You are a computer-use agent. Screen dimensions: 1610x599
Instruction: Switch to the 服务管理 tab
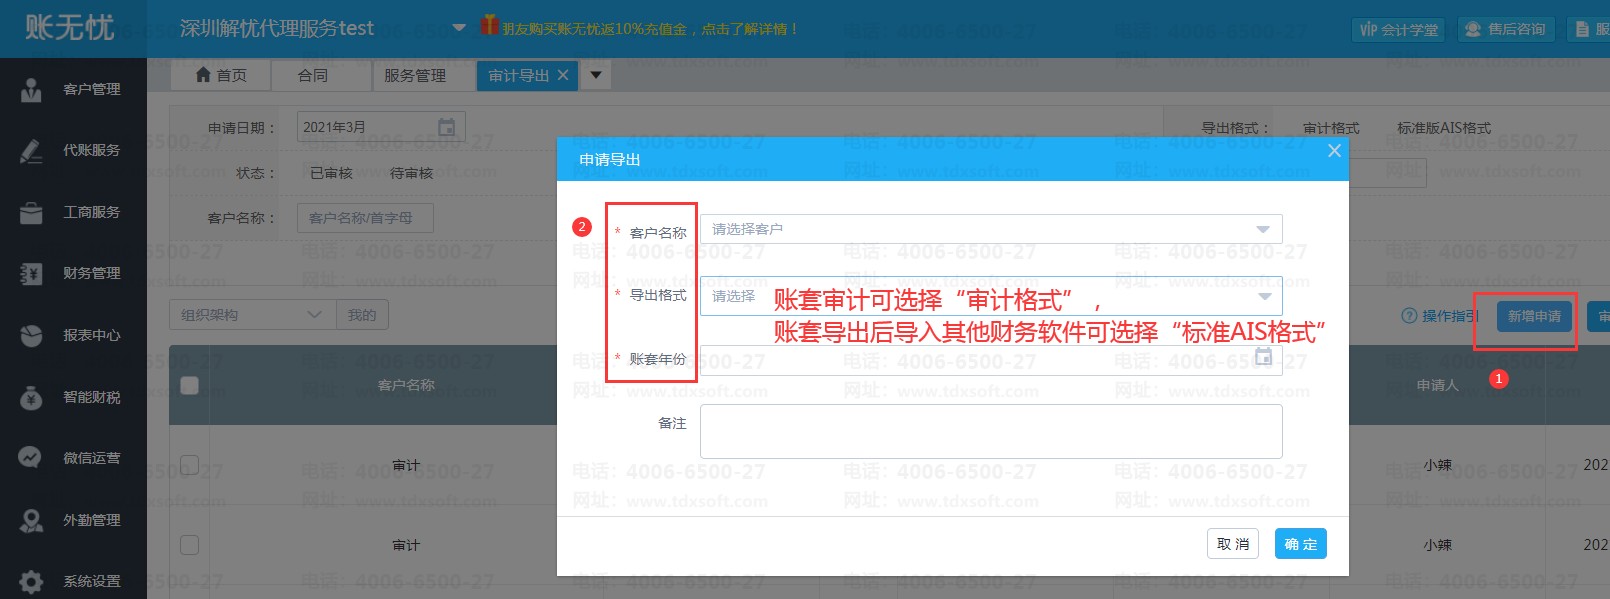(415, 75)
